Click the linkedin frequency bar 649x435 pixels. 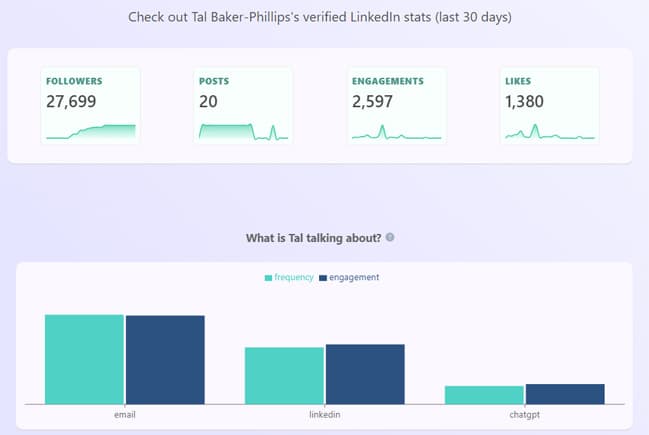tap(284, 375)
